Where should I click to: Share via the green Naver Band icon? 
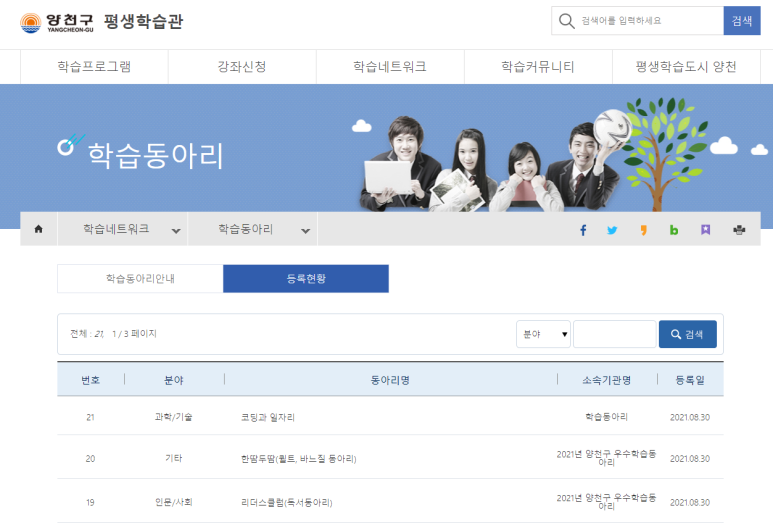674,230
